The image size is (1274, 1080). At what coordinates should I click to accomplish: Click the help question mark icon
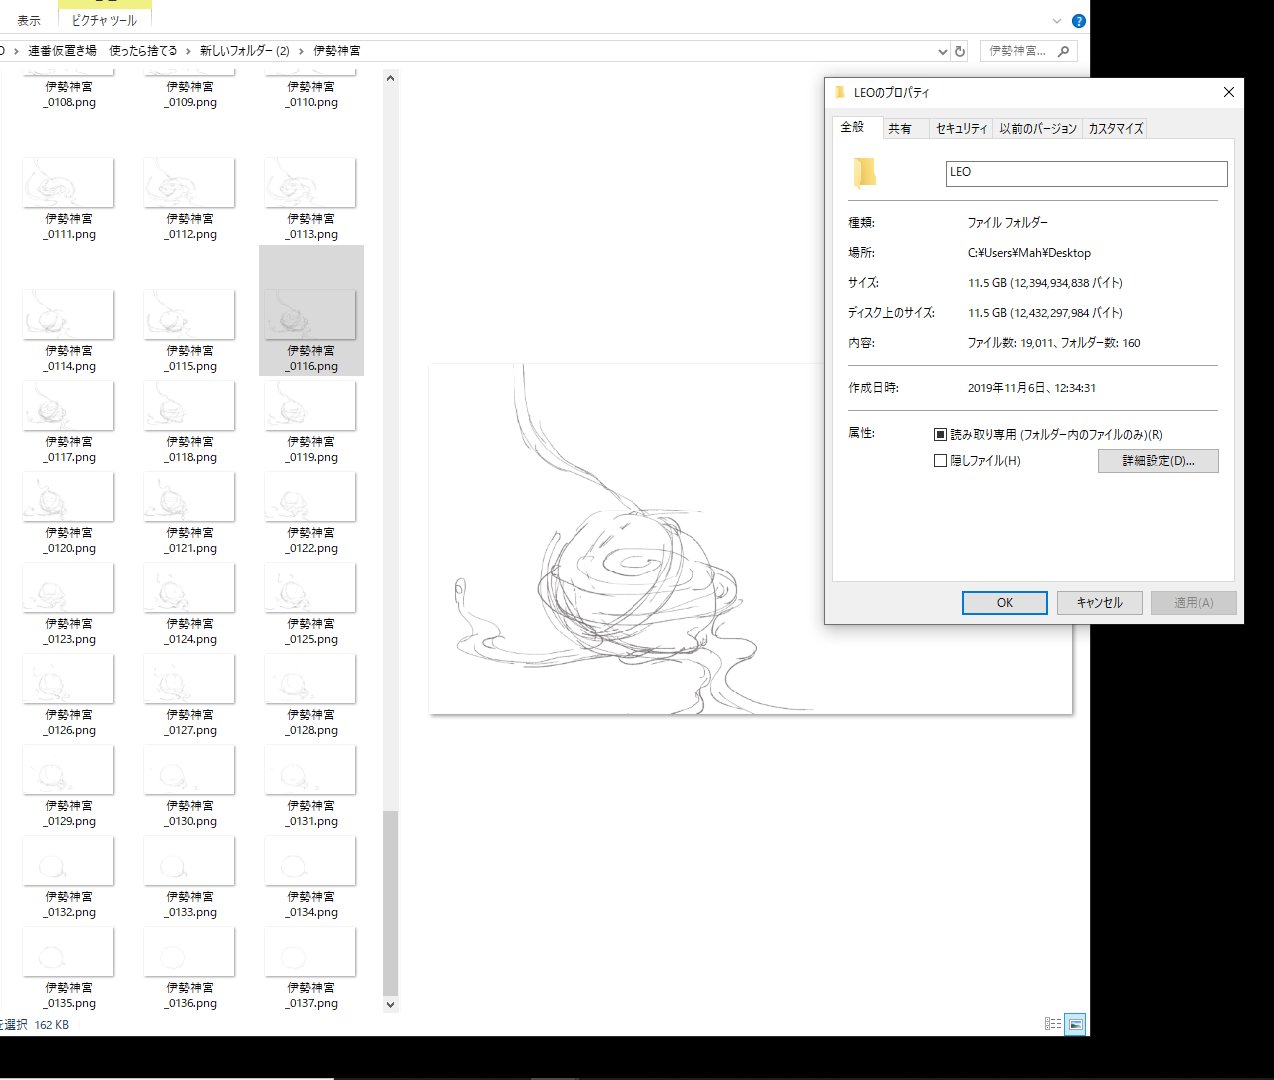pos(1078,21)
